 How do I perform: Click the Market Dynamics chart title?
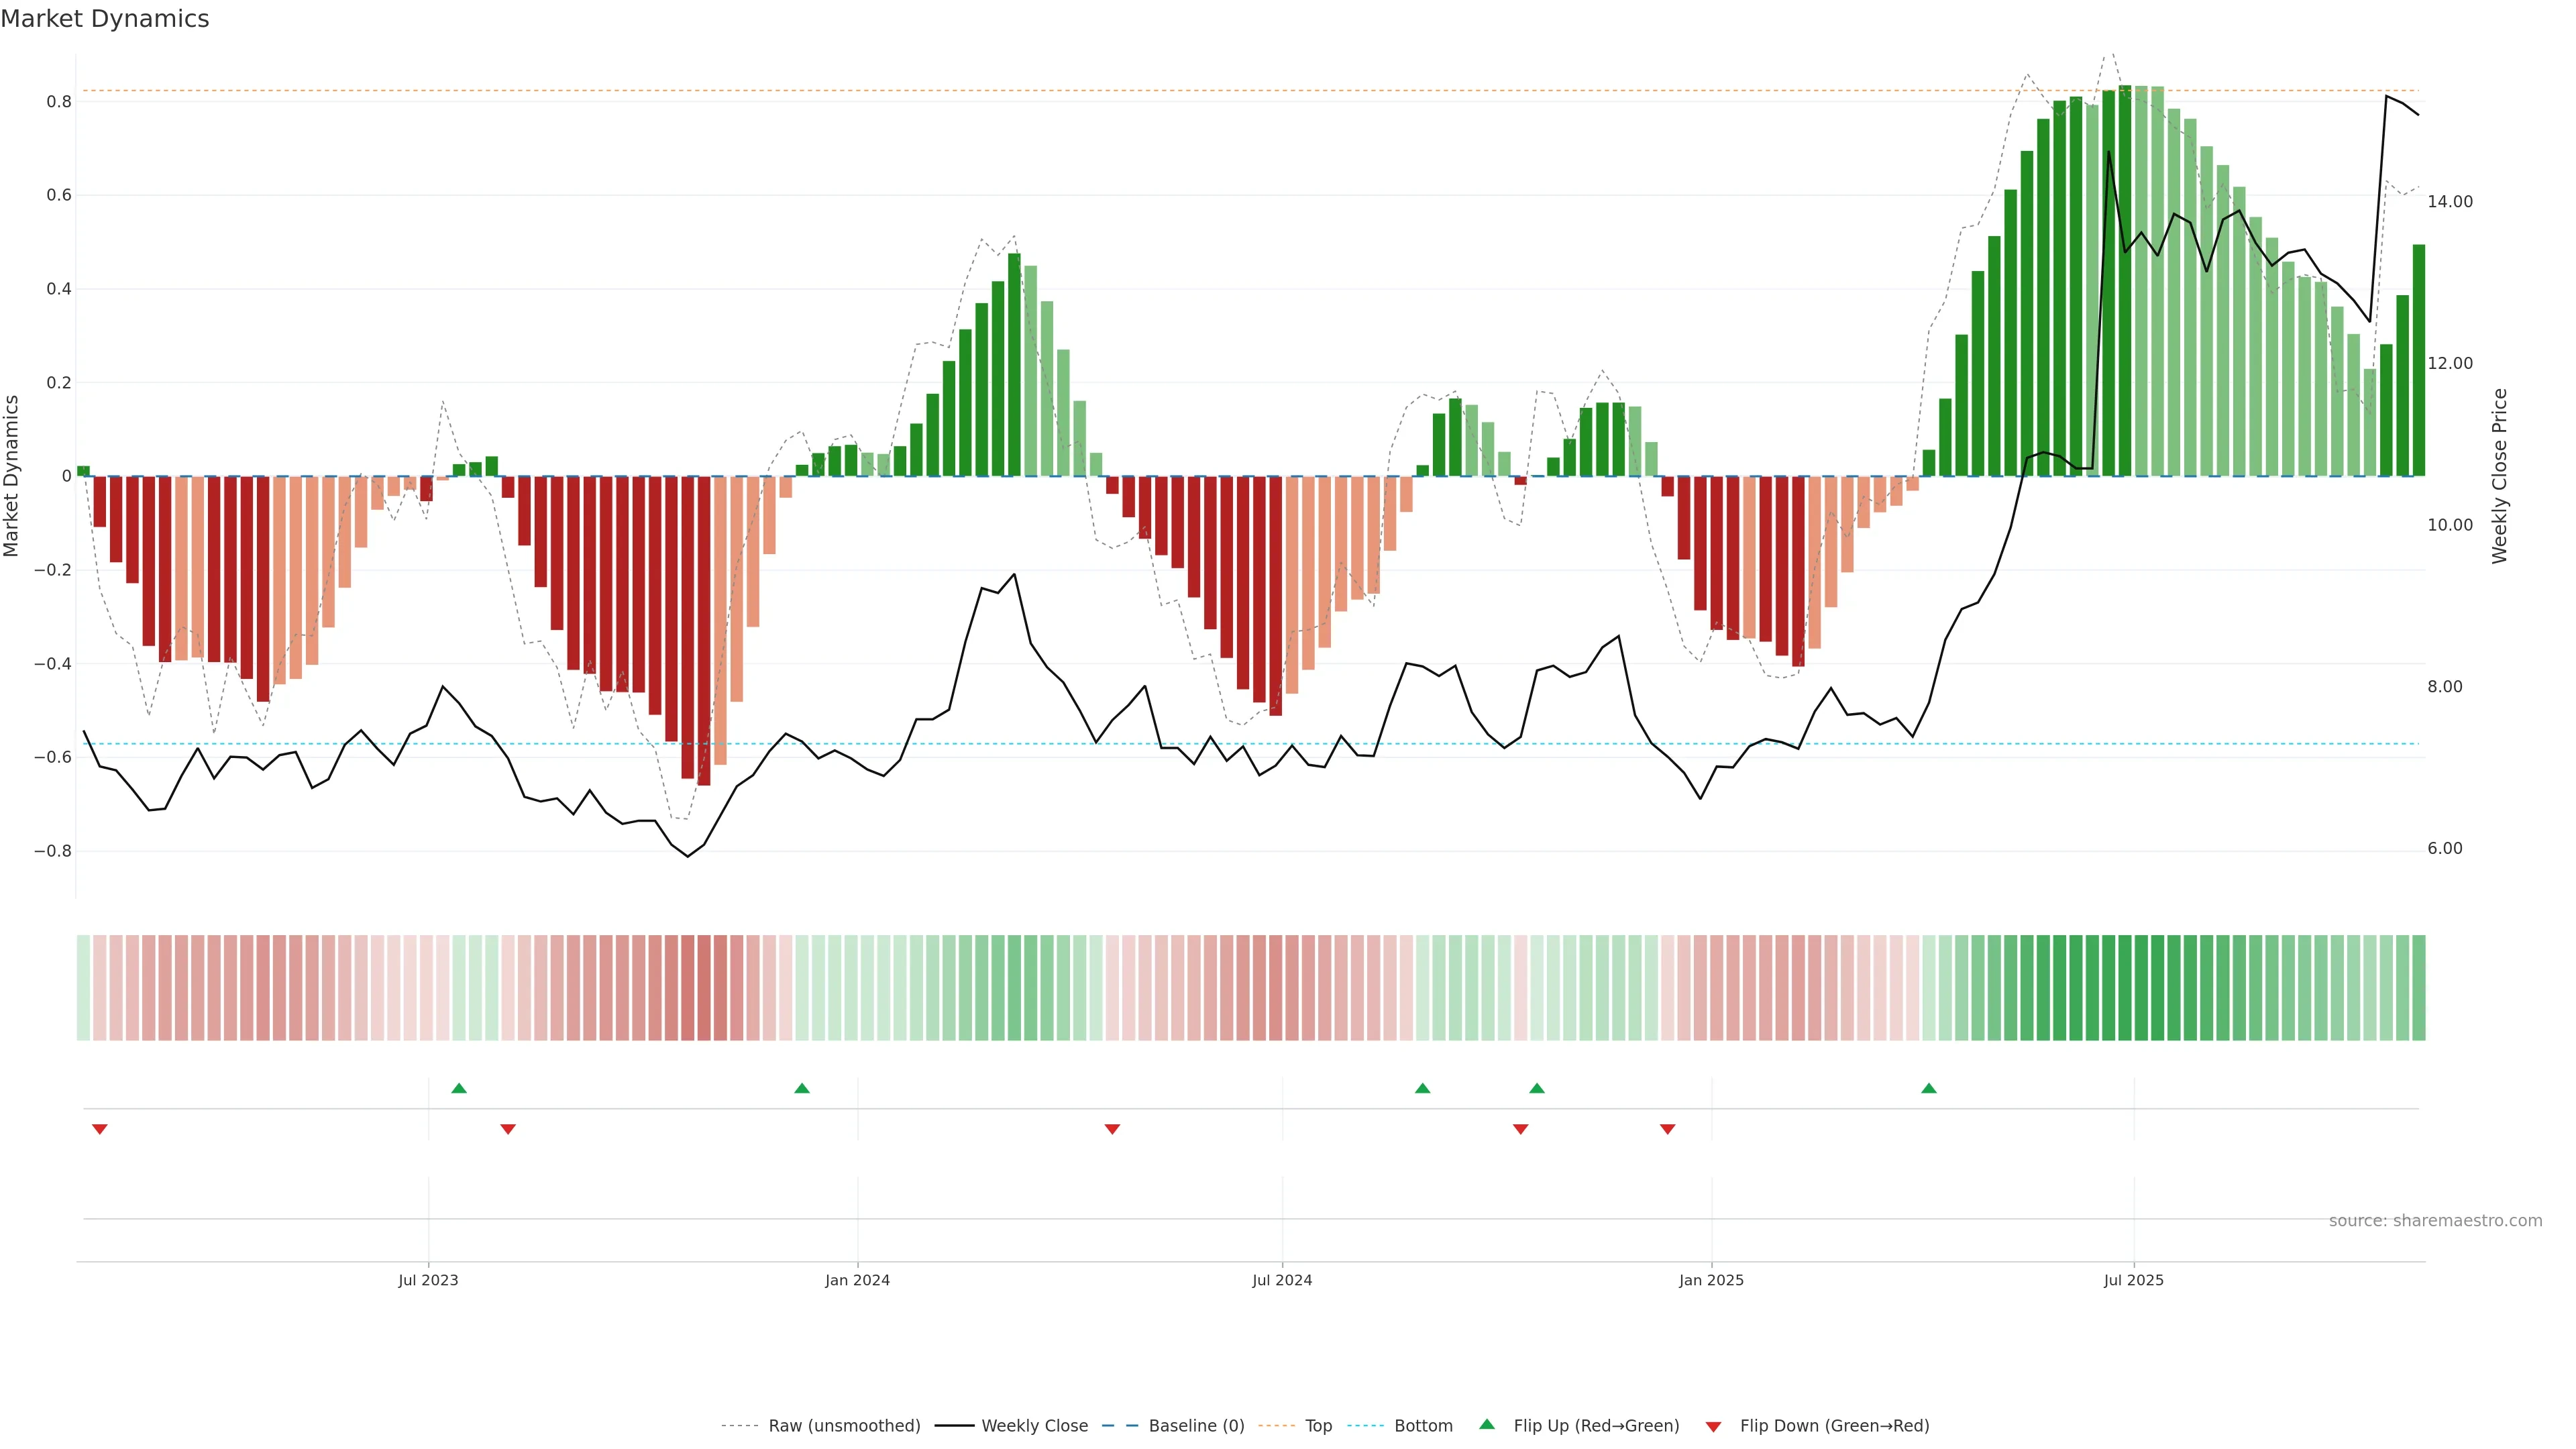(x=105, y=19)
